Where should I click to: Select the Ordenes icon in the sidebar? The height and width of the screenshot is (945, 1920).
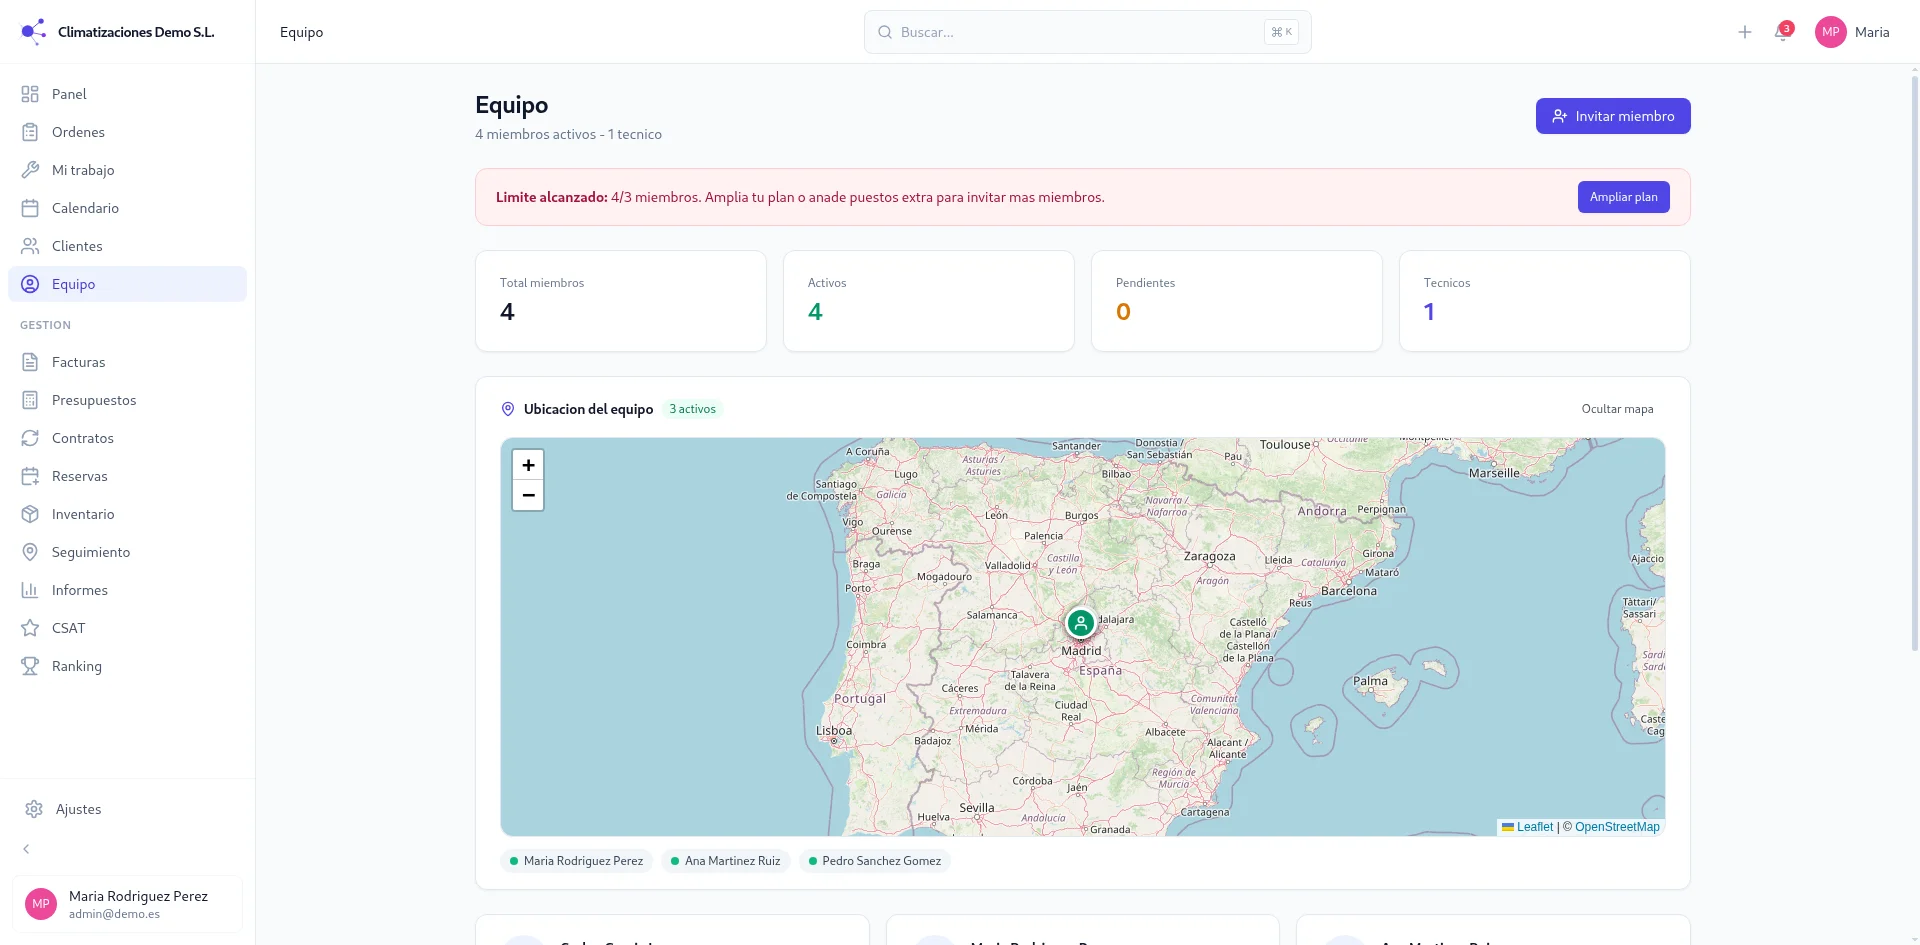[x=30, y=131]
